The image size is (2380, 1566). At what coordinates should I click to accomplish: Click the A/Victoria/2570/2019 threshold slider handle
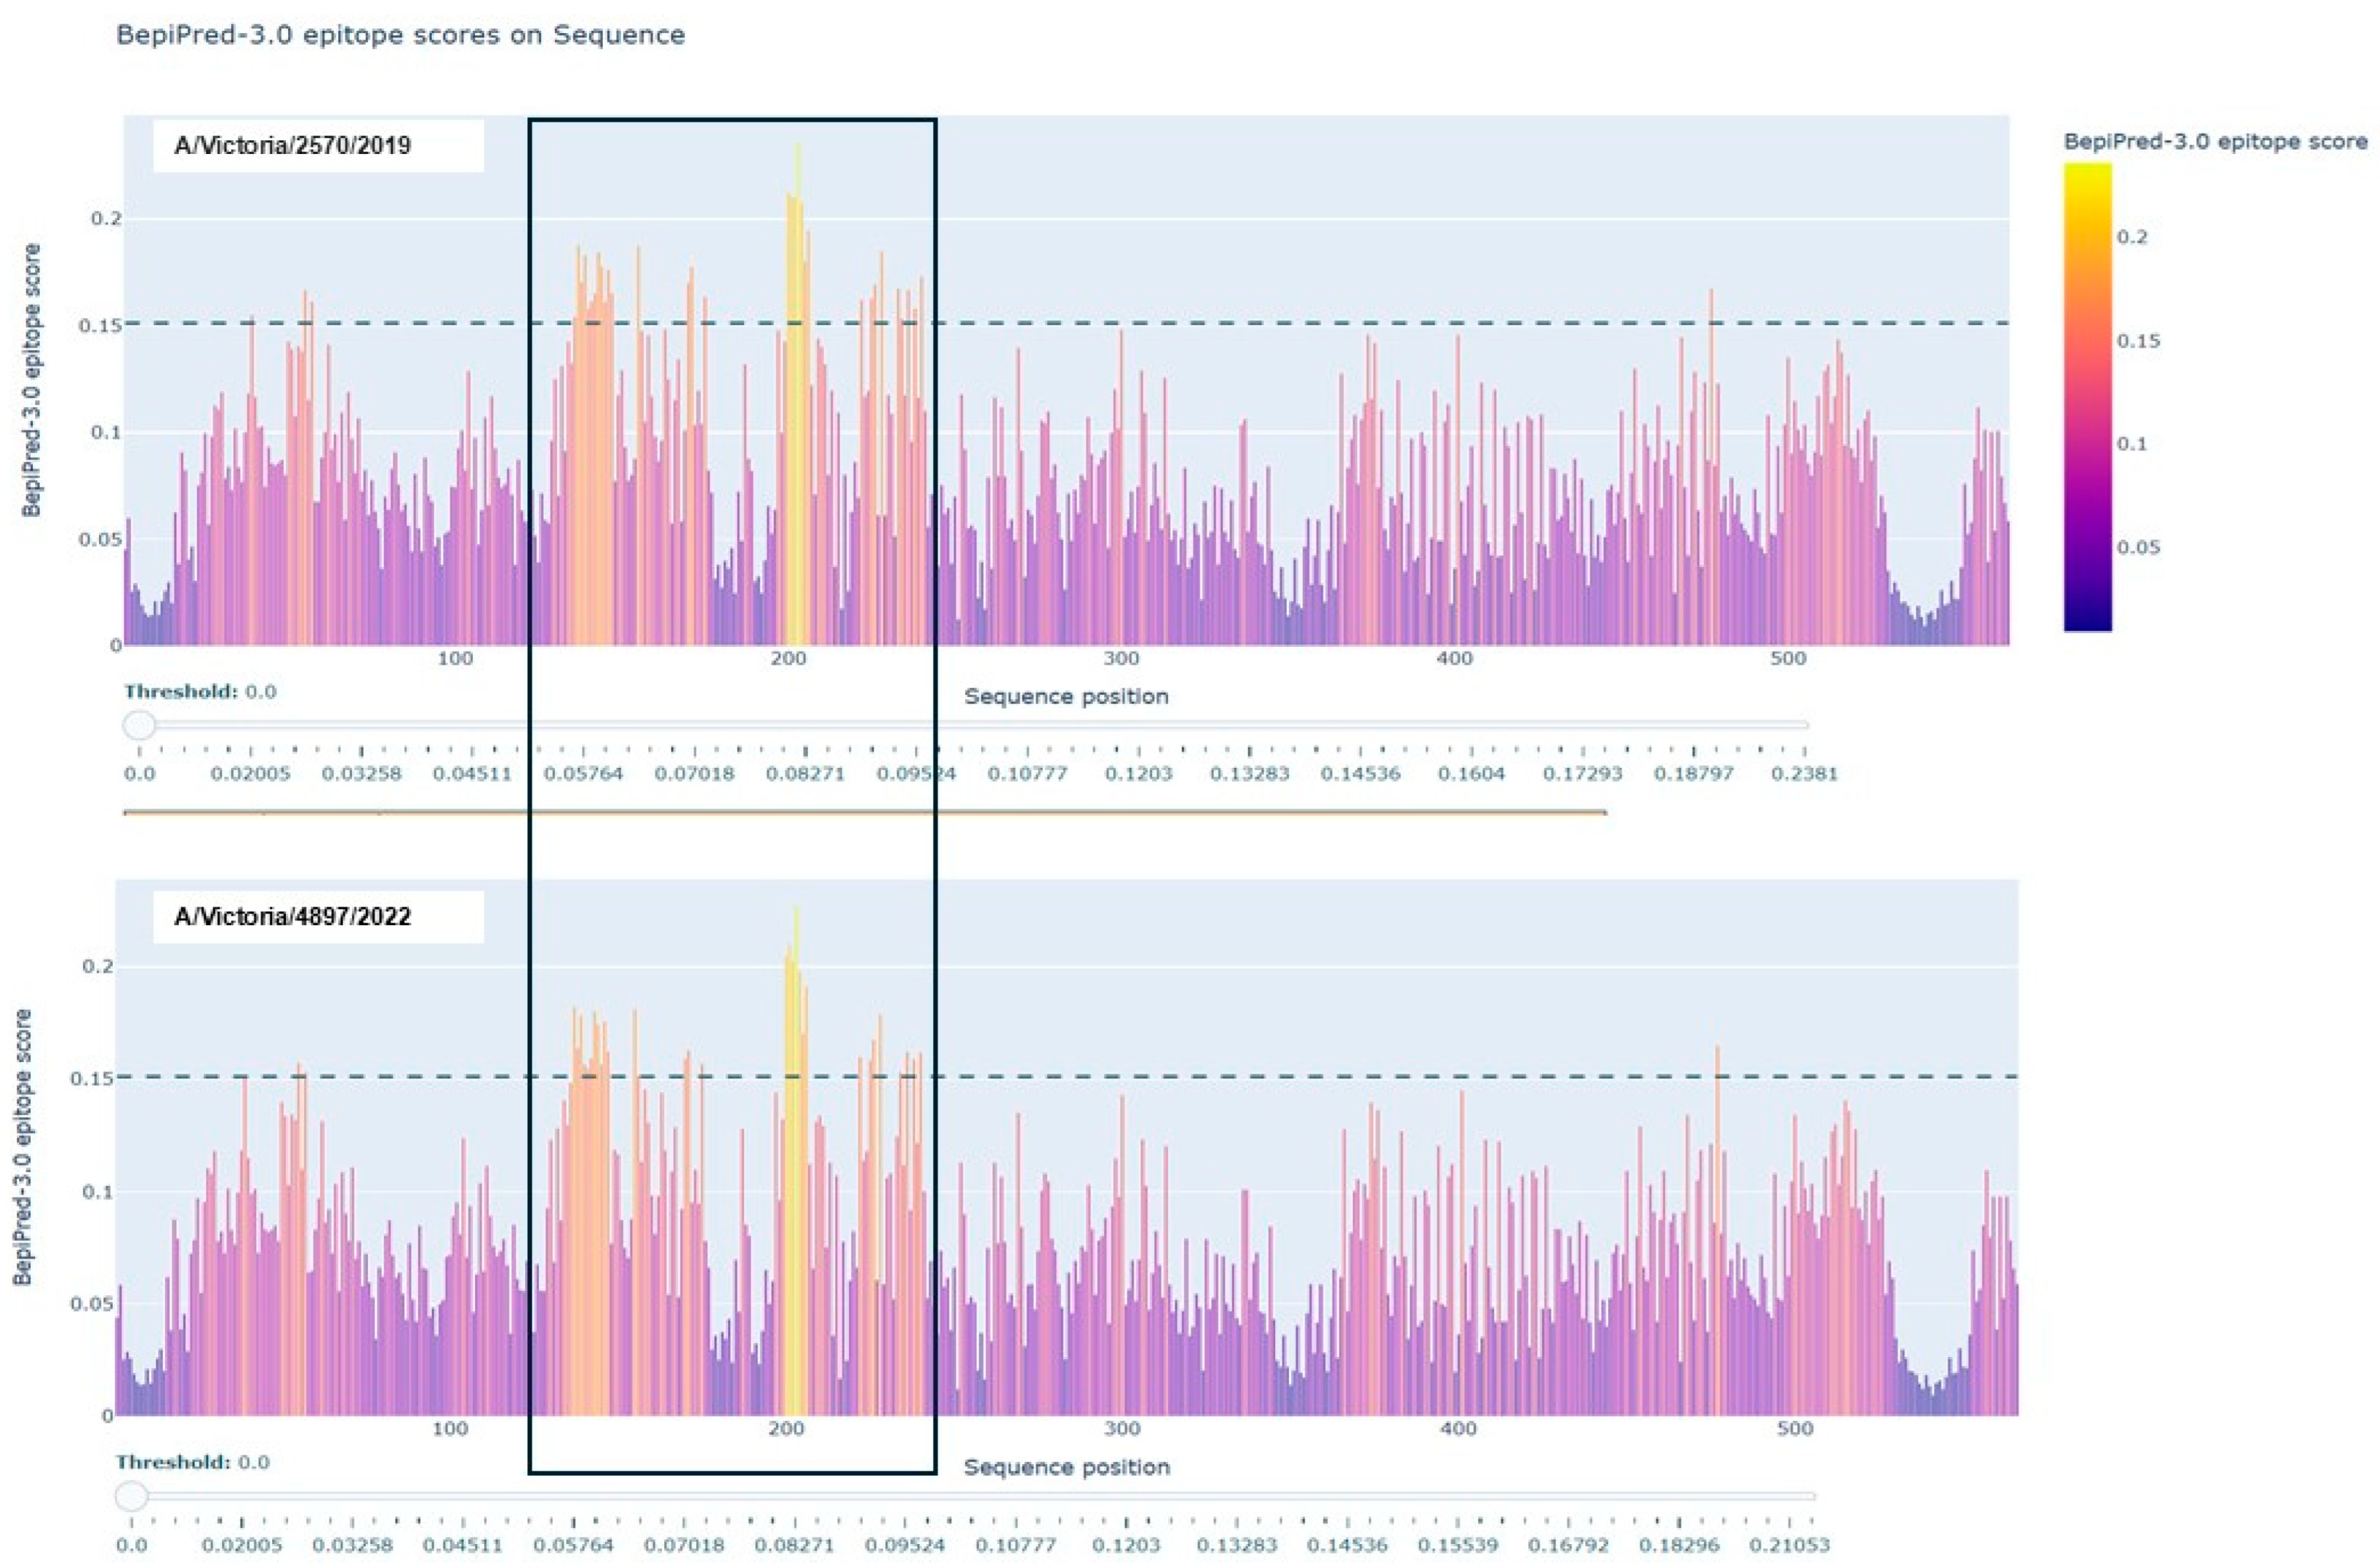(x=139, y=725)
